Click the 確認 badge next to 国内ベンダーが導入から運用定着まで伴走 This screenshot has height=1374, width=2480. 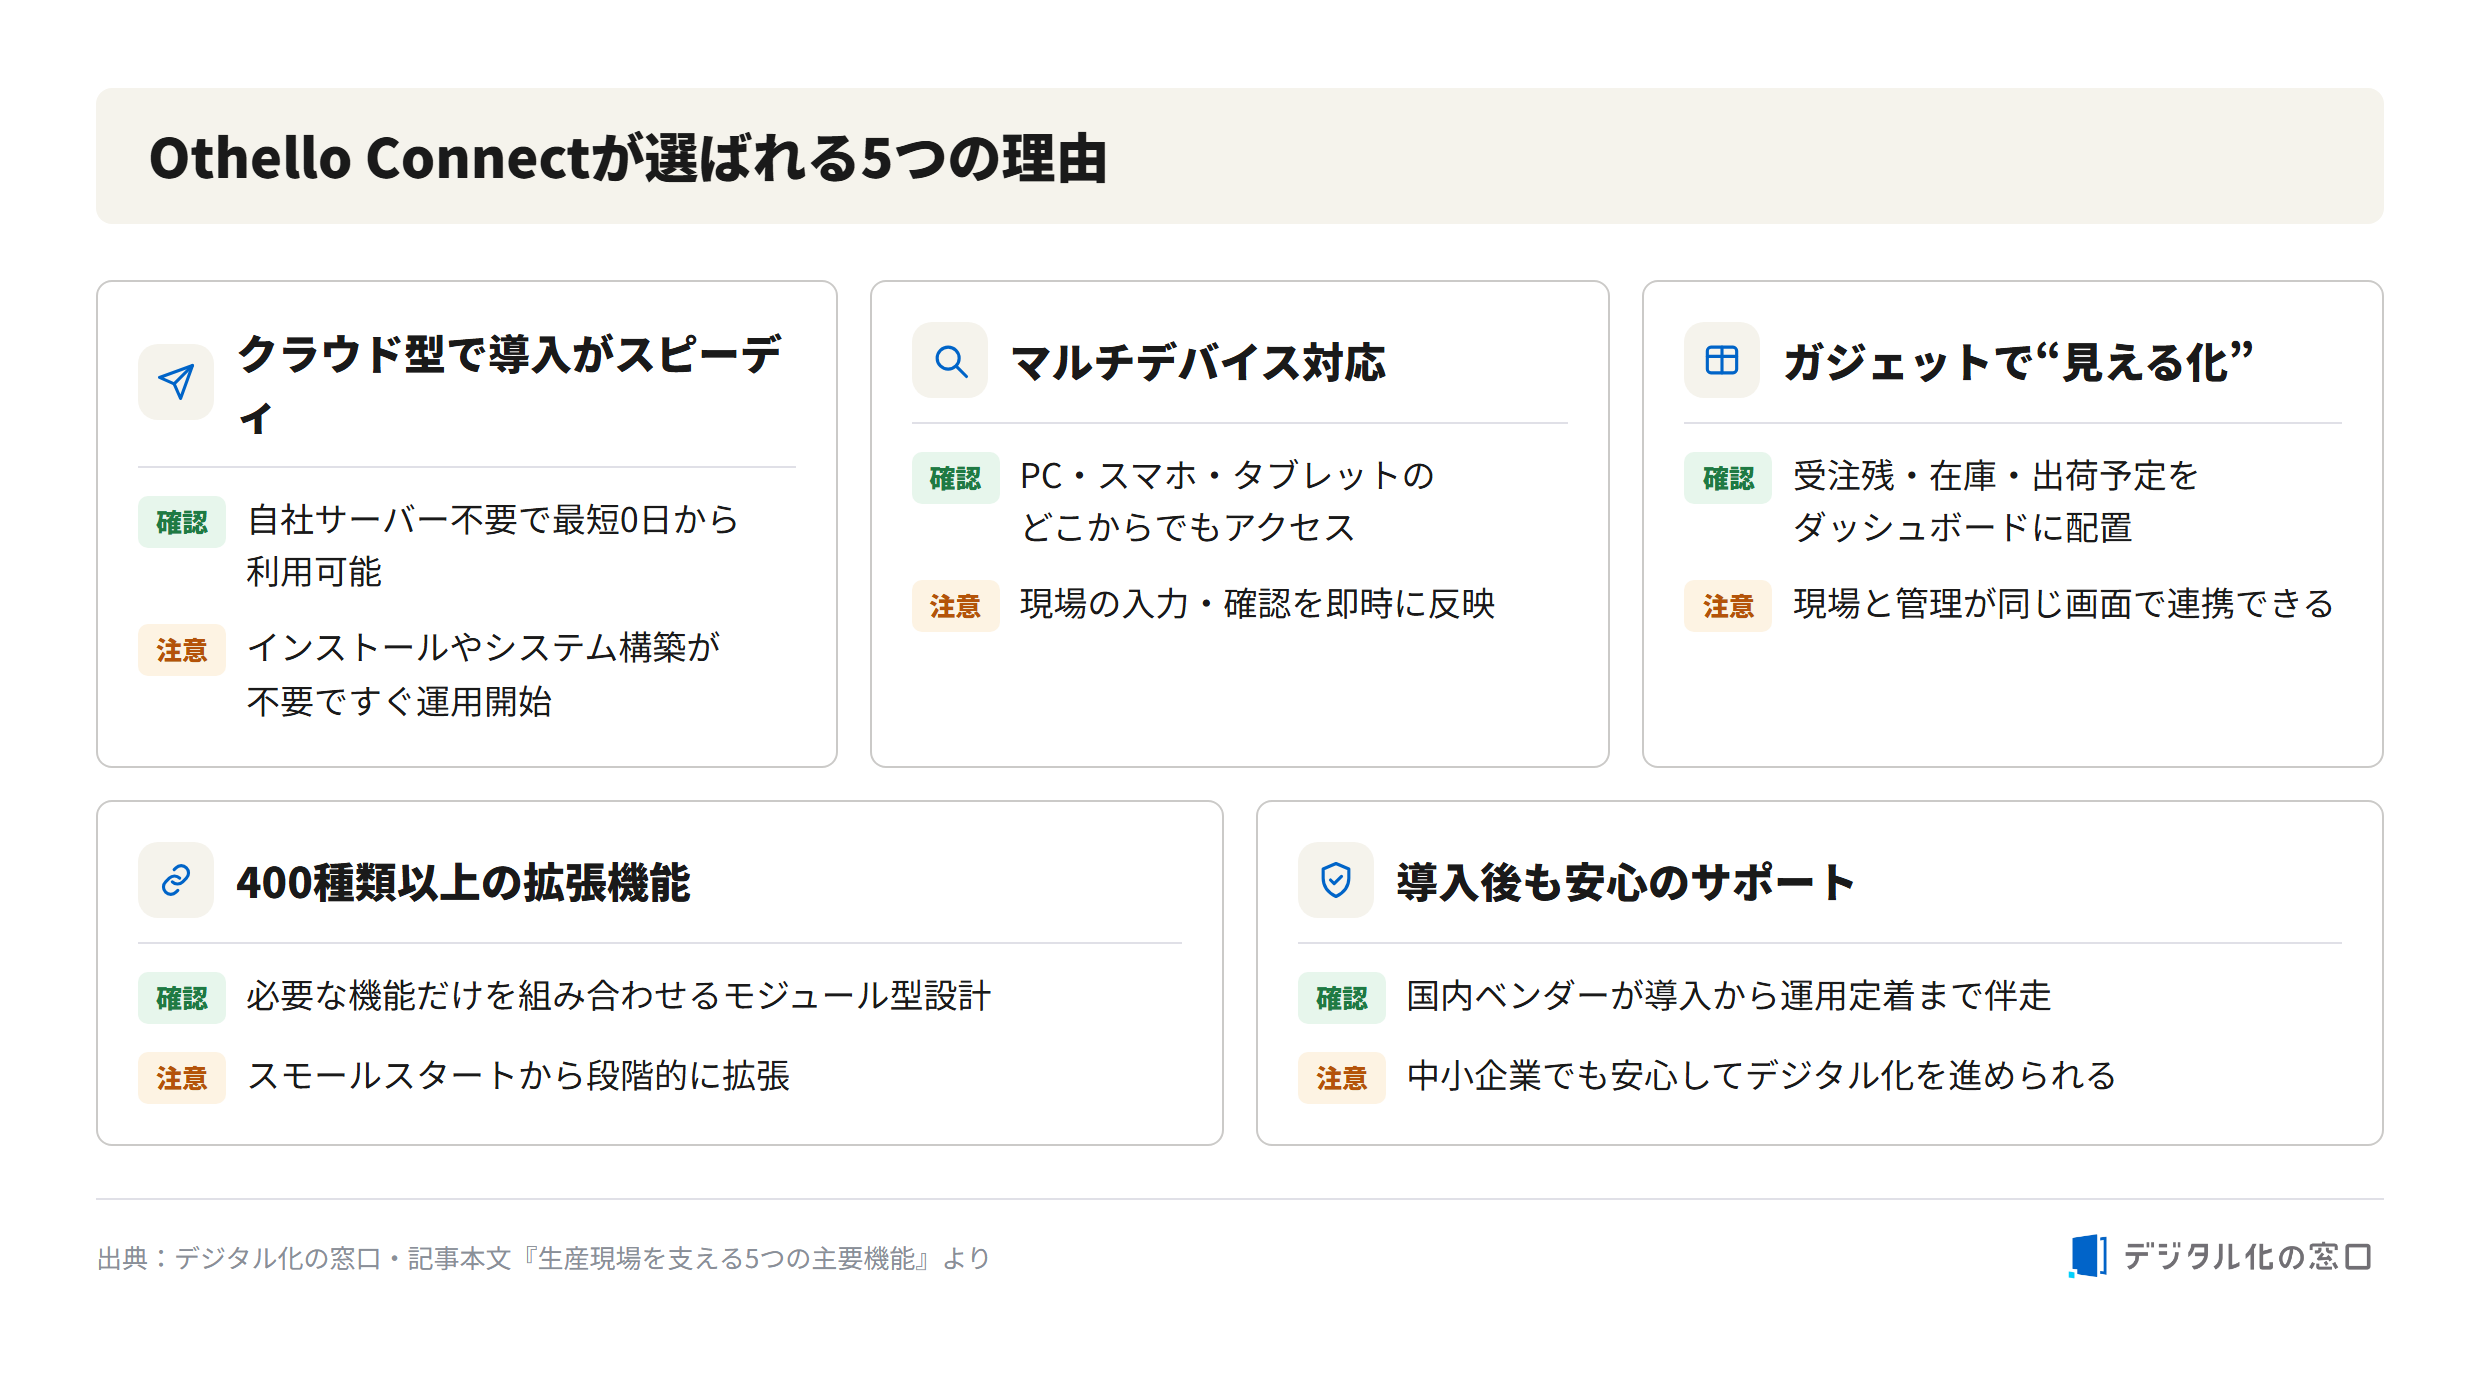tap(1341, 998)
